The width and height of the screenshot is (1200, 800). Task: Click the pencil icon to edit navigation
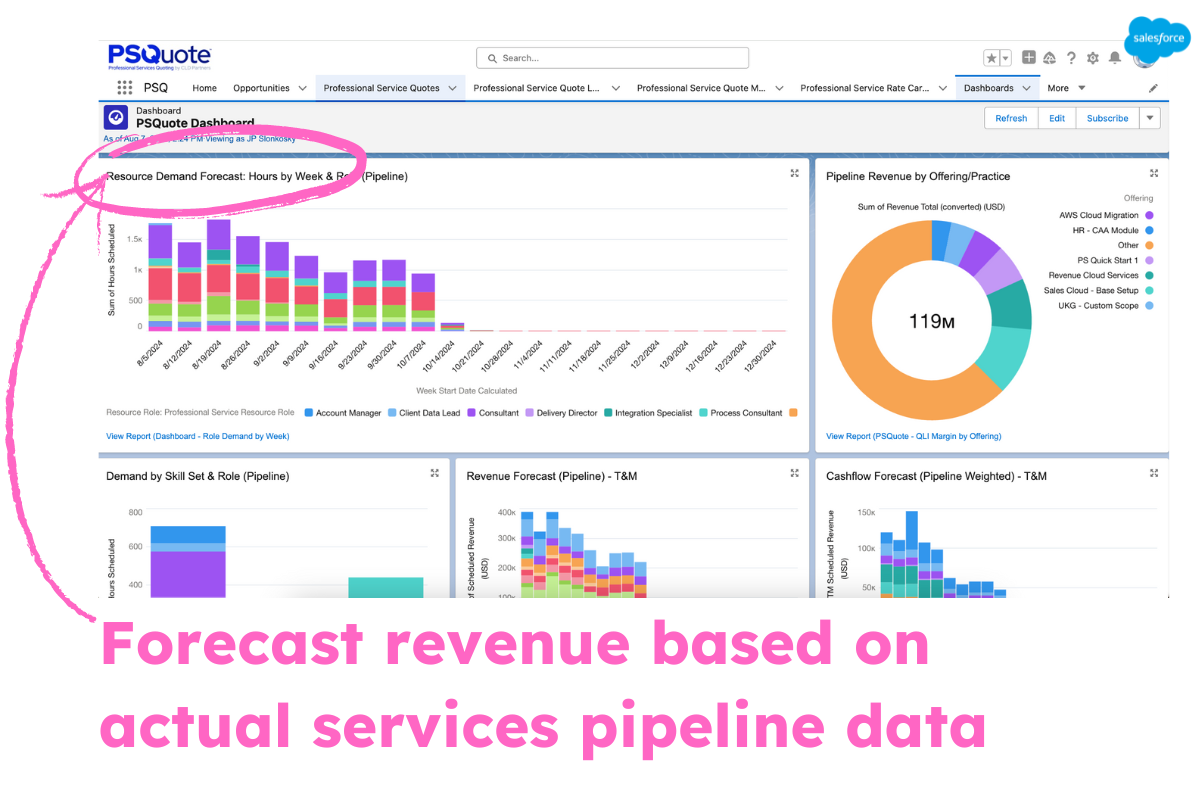(x=1153, y=88)
